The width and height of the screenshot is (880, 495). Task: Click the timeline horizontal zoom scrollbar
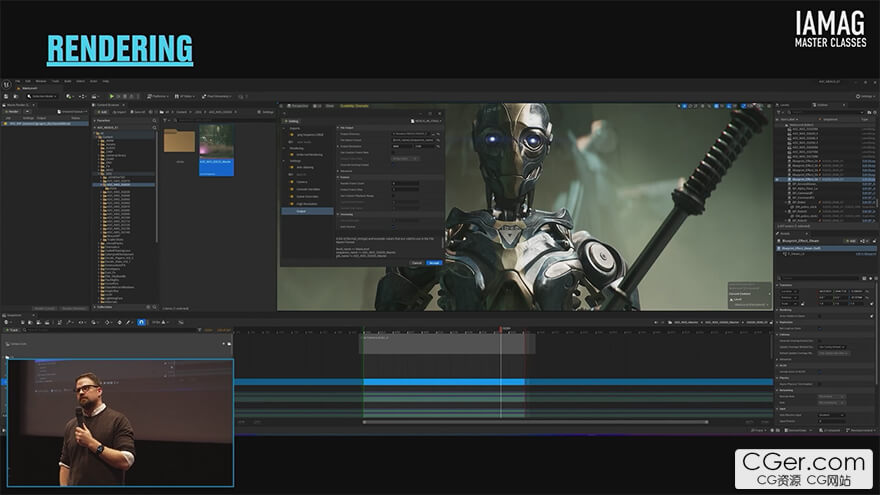pos(535,421)
